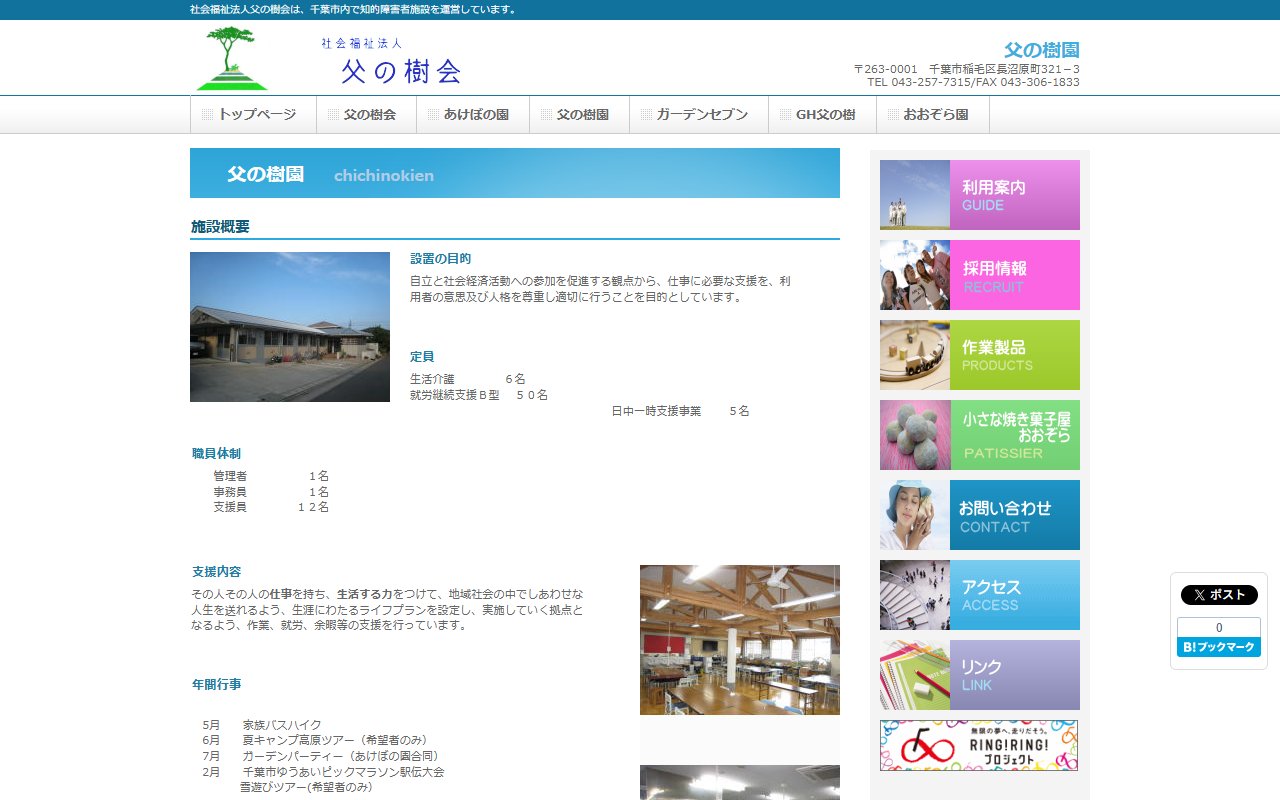Open 父の樹会 site title logo
The image size is (1280, 800).
tap(390, 62)
